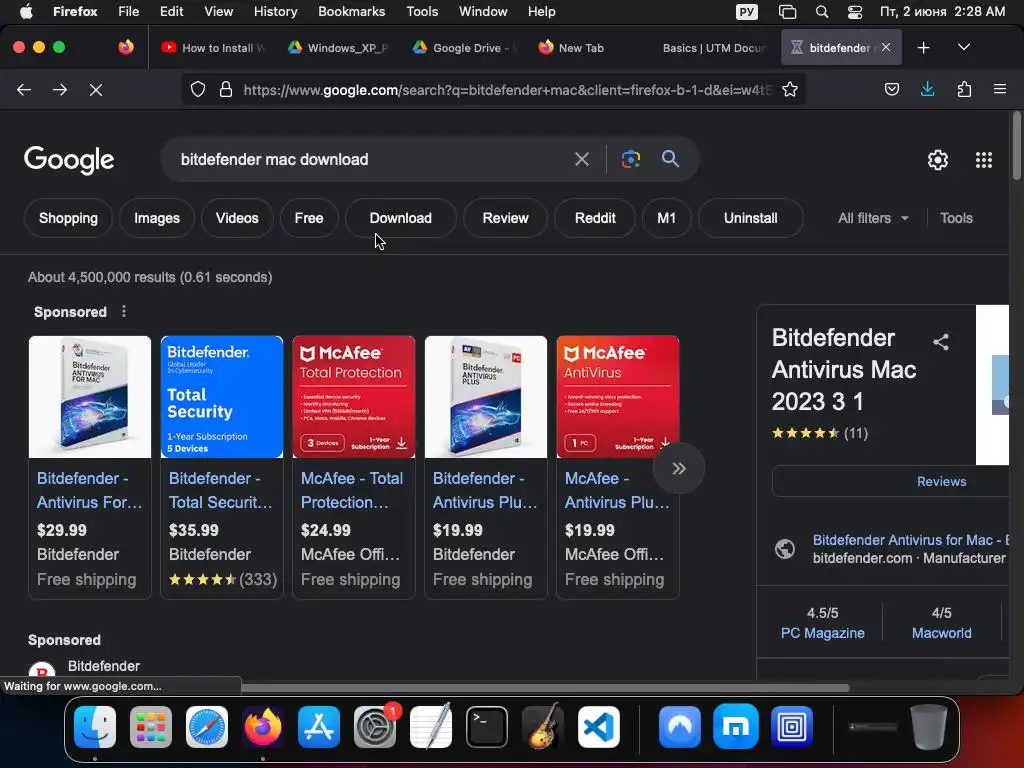Screen dimensions: 1024x768
Task: Bookmark this page with the star
Action: [790, 89]
